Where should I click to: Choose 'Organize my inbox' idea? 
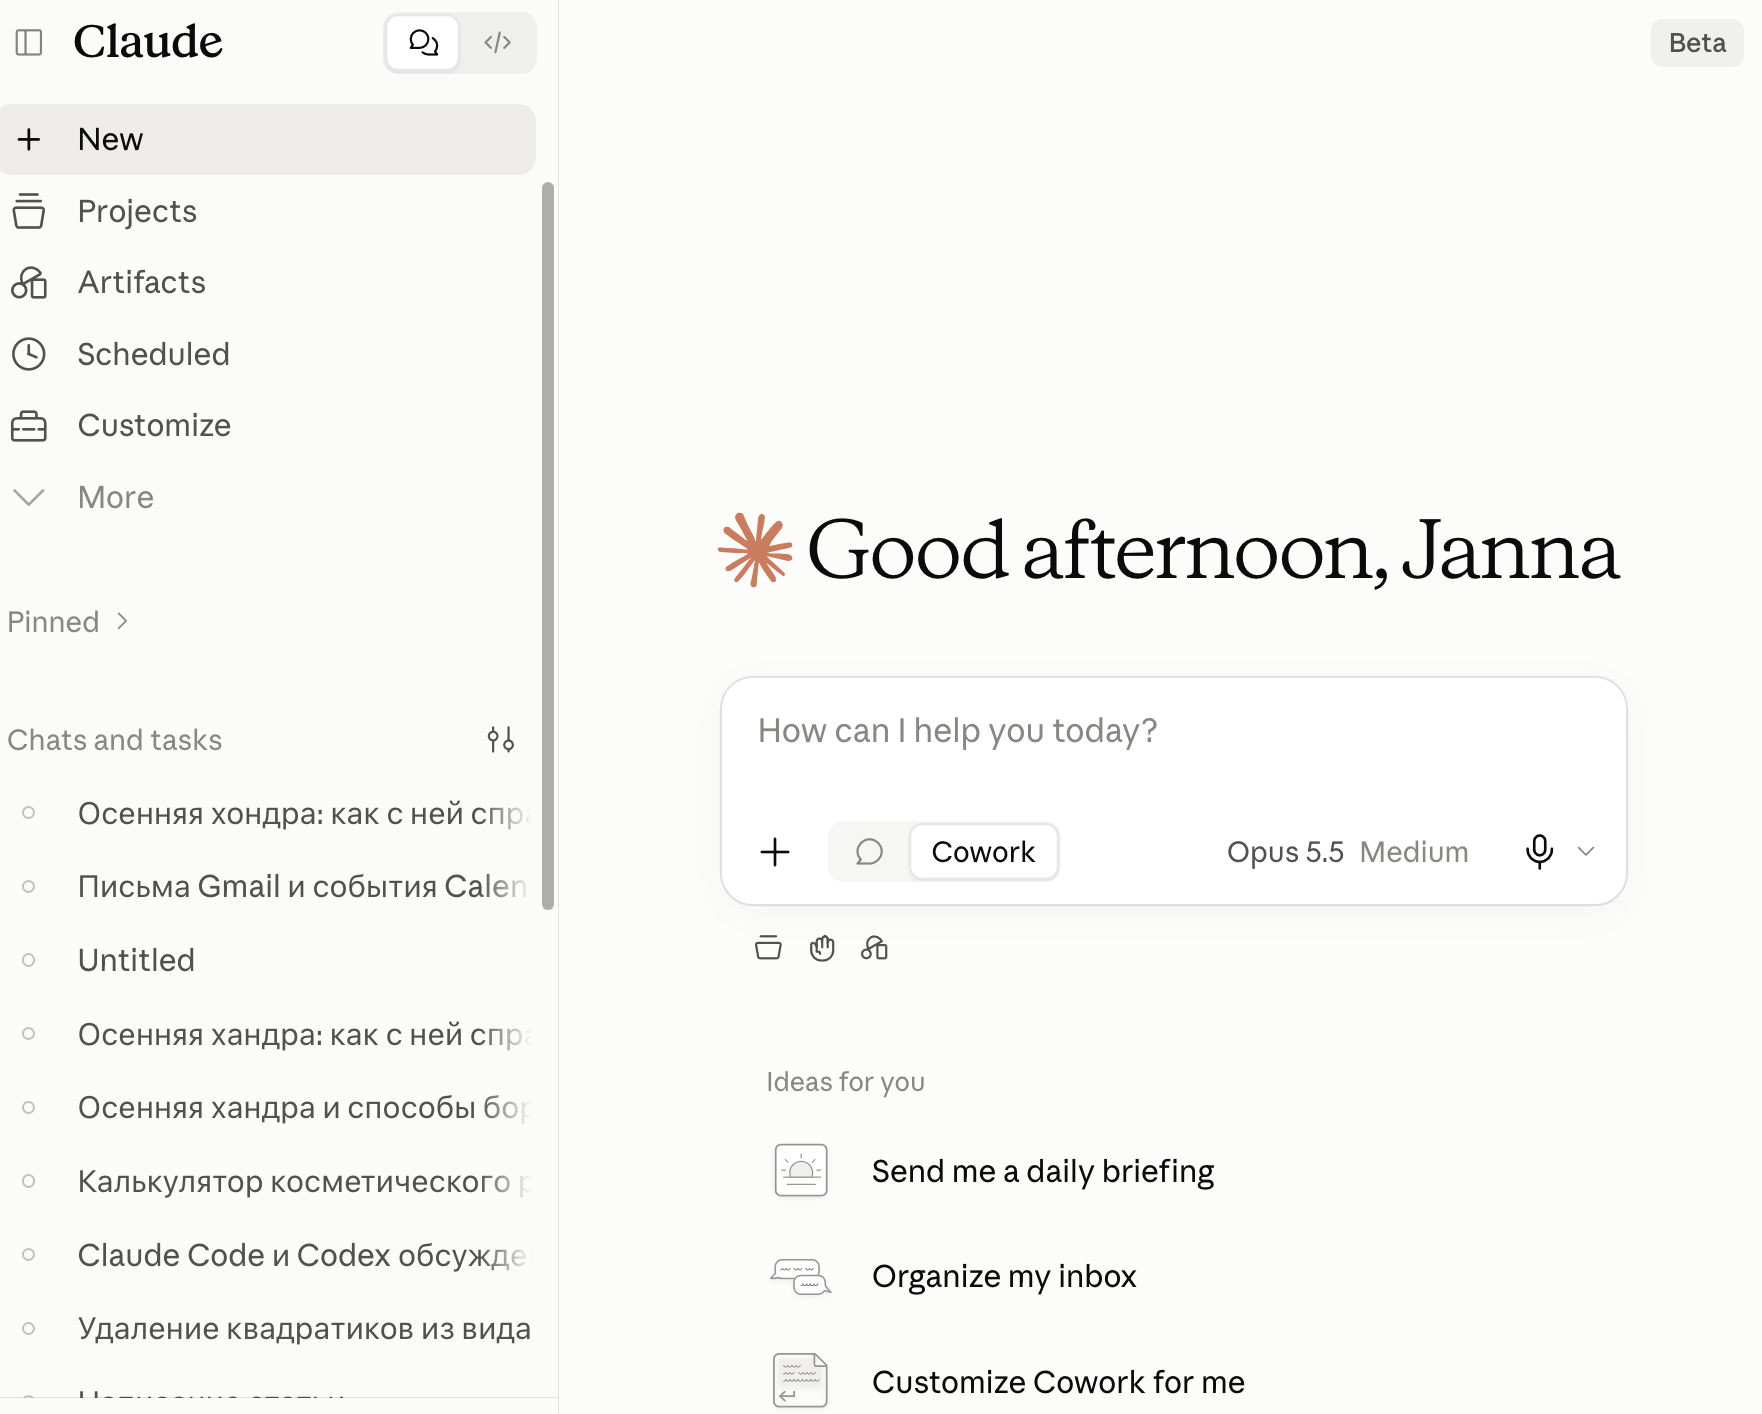pyautogui.click(x=1004, y=1277)
